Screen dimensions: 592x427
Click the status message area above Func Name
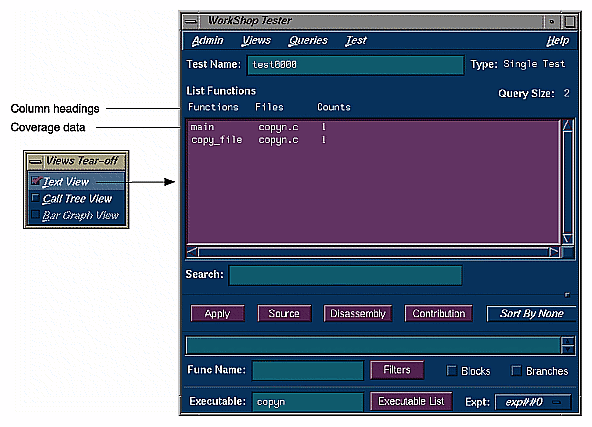[373, 345]
